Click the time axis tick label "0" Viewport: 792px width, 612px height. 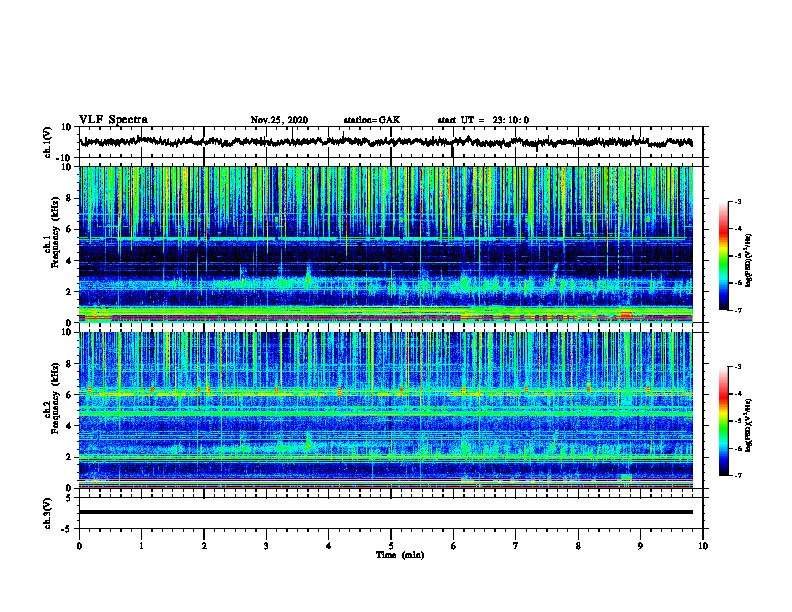79,546
